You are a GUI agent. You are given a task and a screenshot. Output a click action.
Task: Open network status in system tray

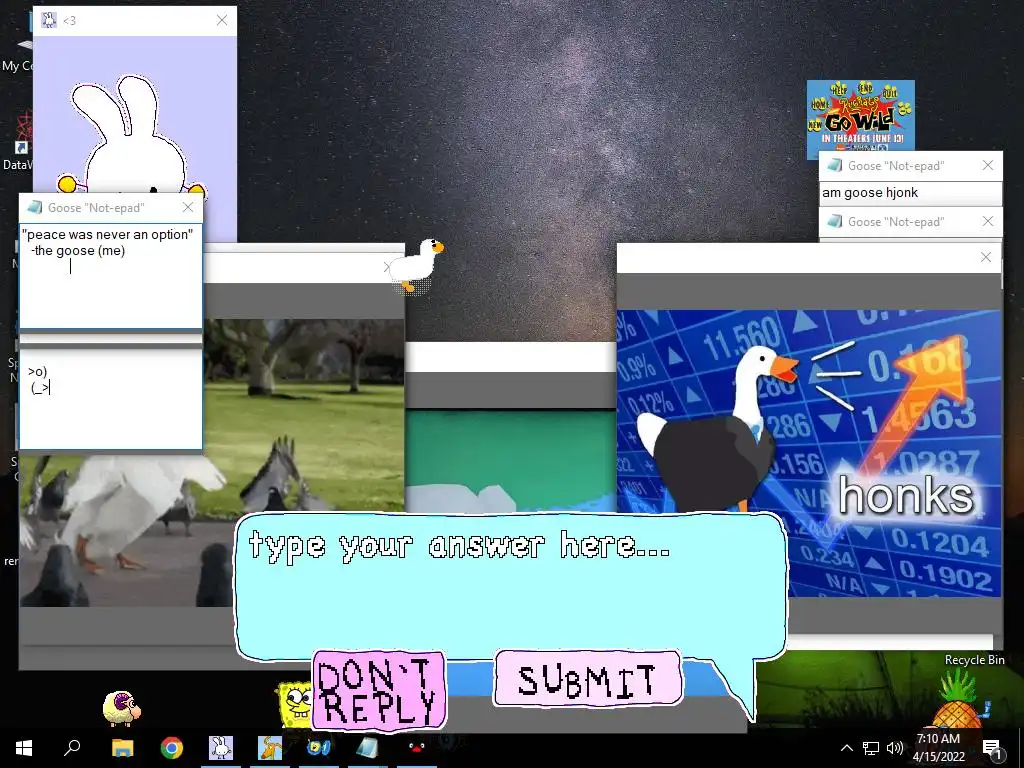(871, 748)
